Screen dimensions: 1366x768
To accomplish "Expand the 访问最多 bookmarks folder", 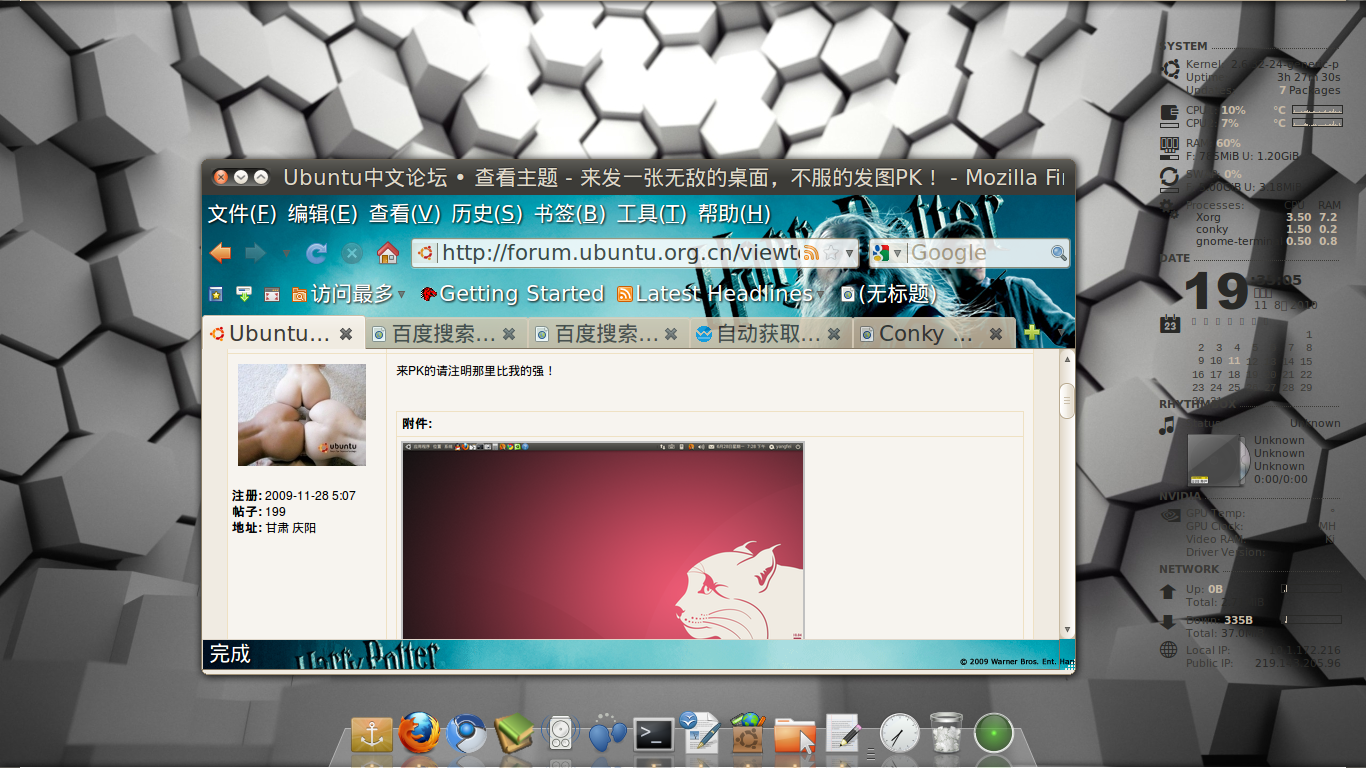I will [x=350, y=294].
